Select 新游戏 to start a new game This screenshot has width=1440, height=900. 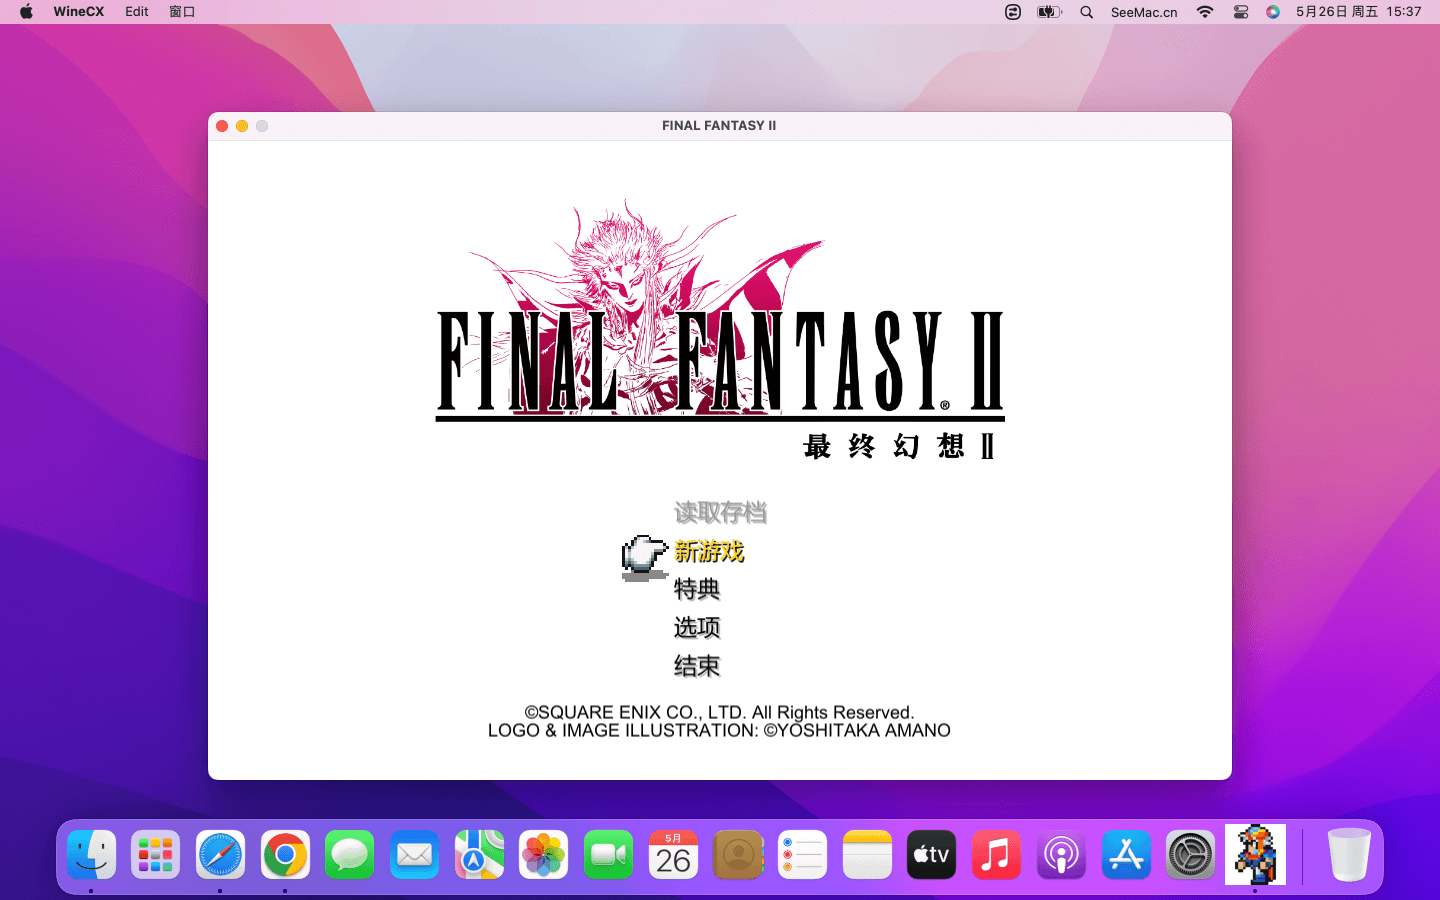point(709,551)
